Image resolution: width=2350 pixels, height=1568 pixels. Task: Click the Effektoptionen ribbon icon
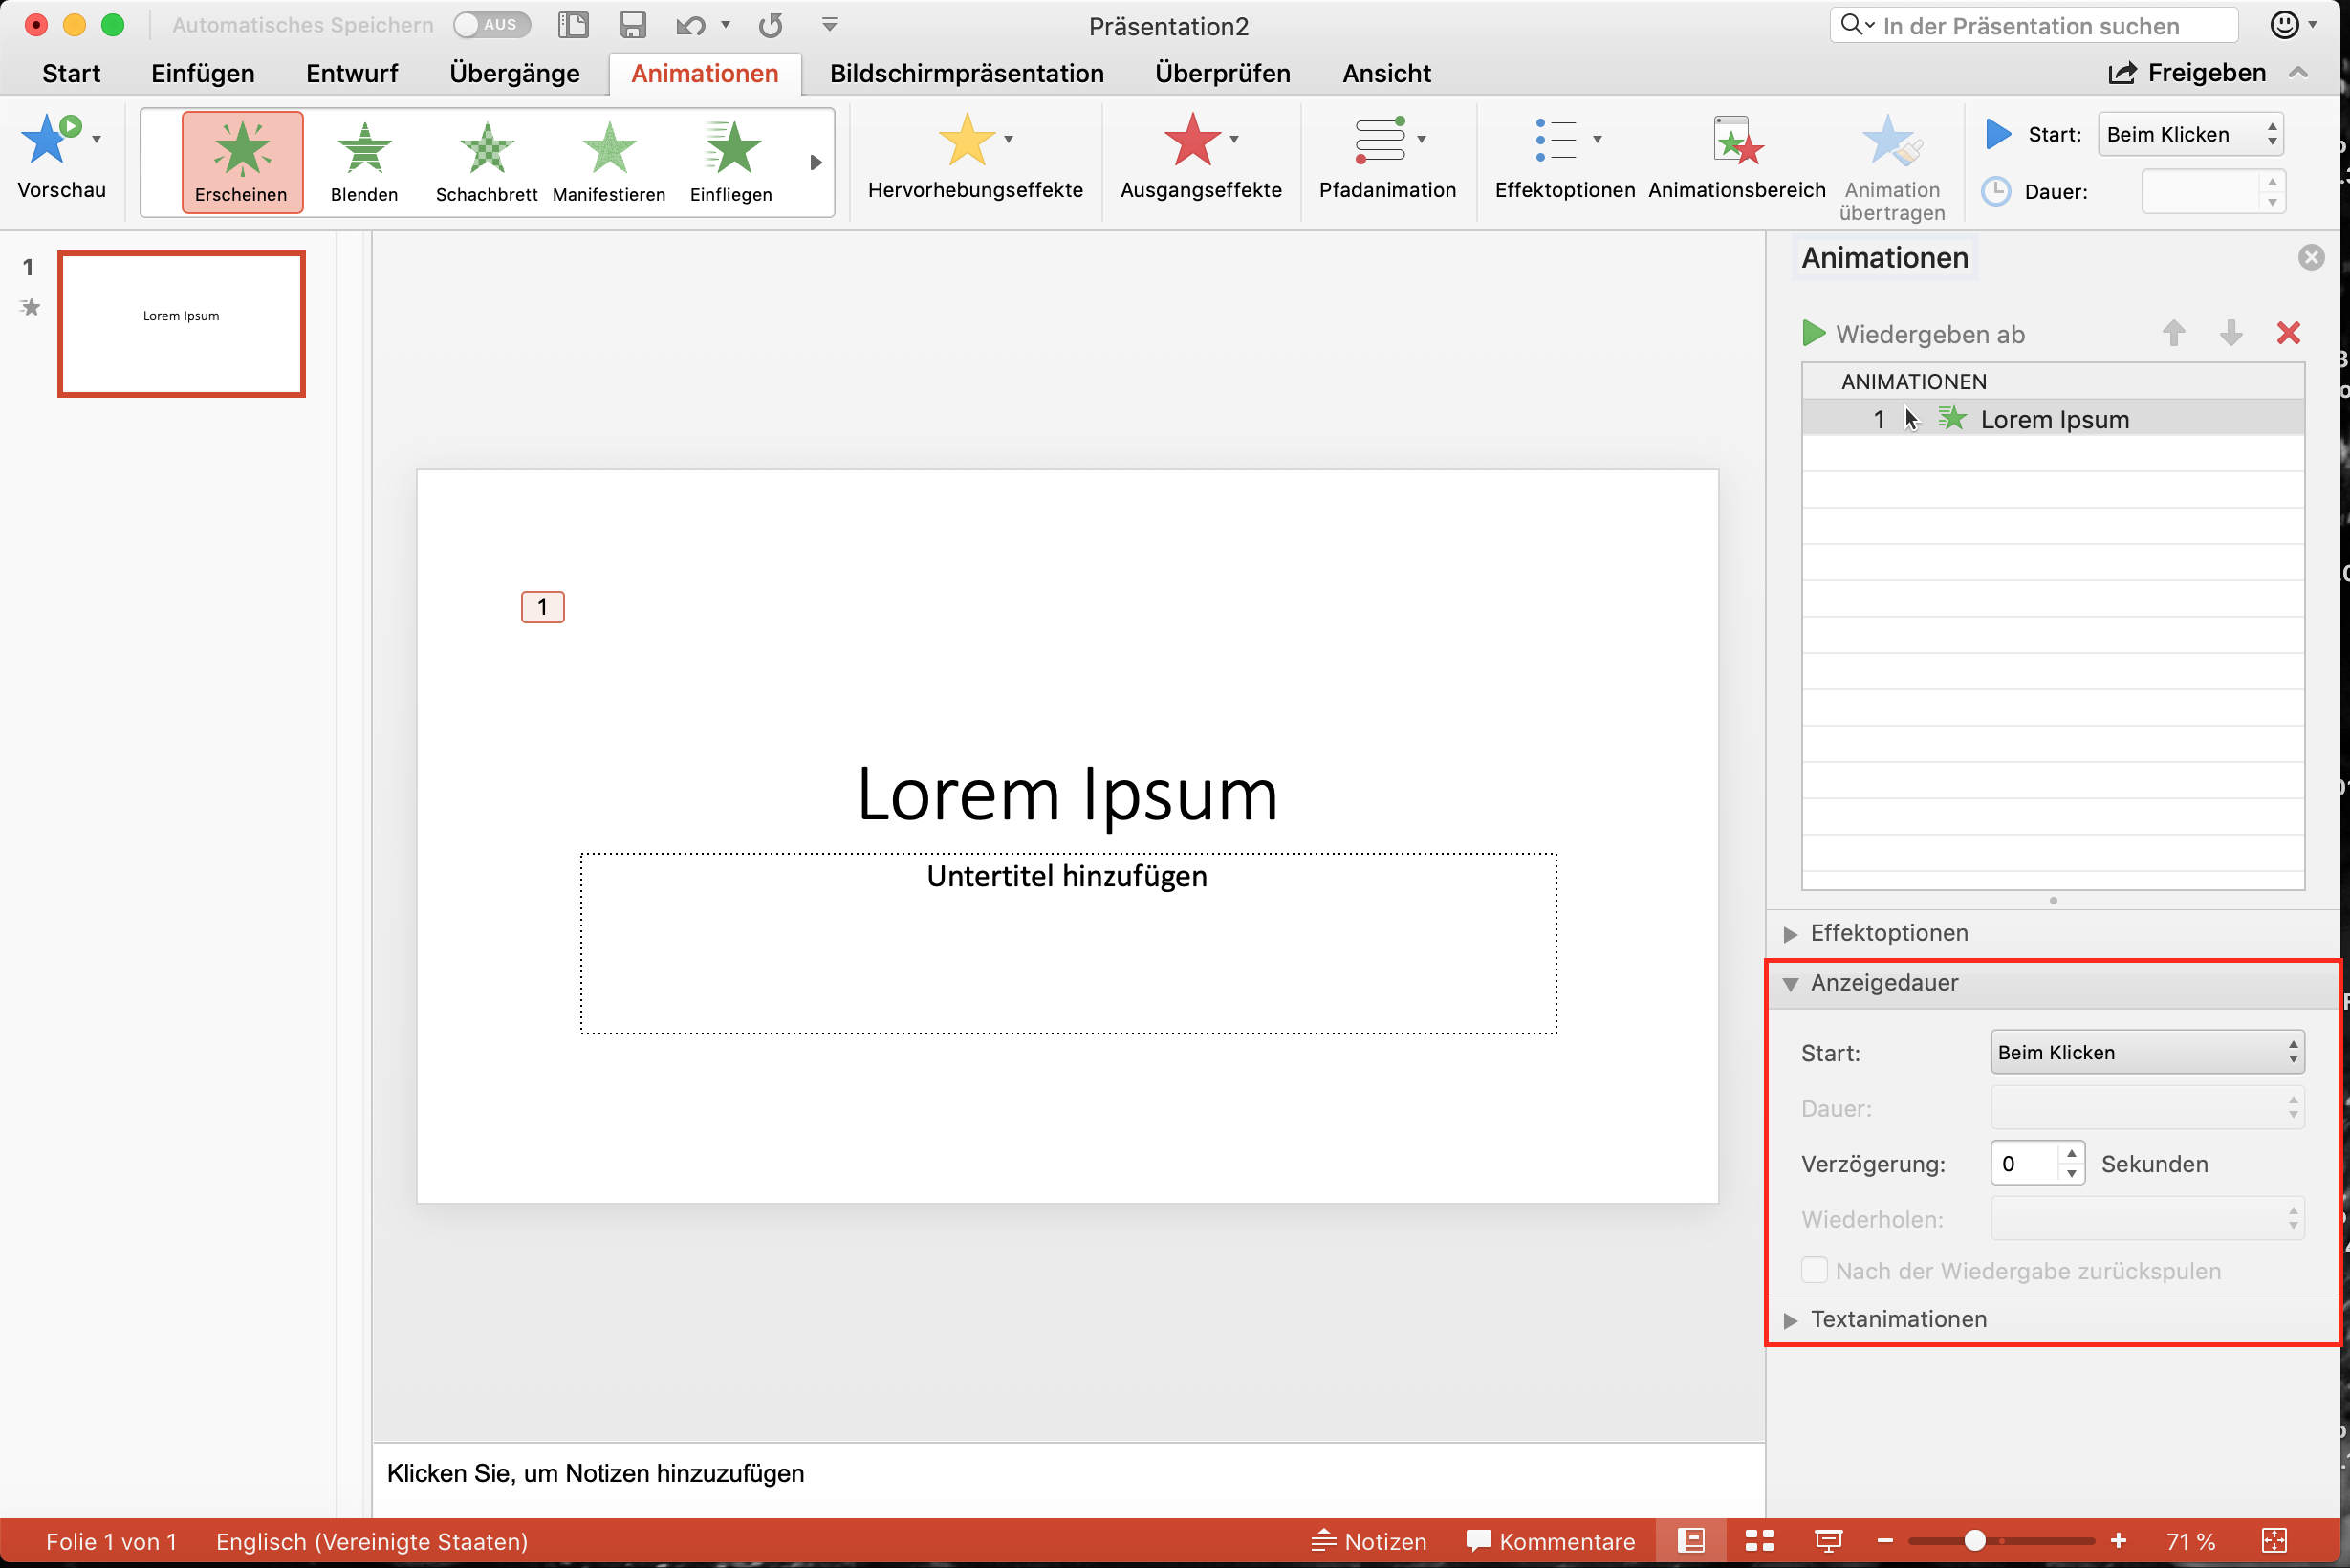click(x=1556, y=139)
